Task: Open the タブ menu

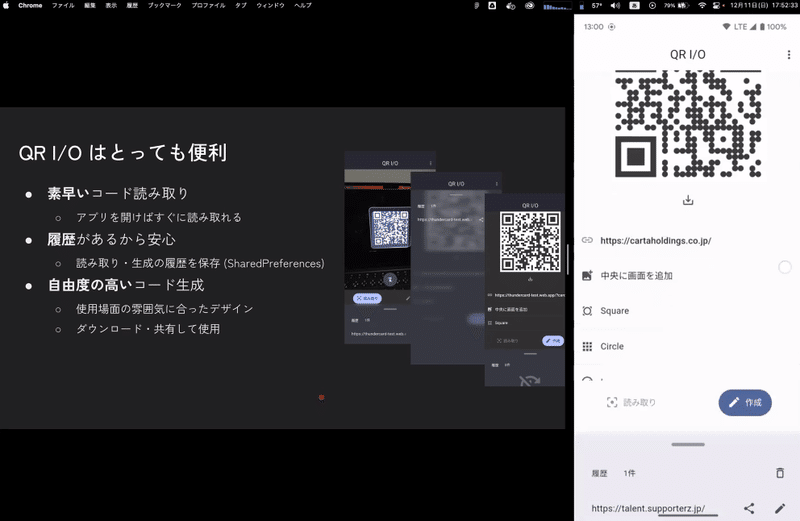Action: pos(241,5)
